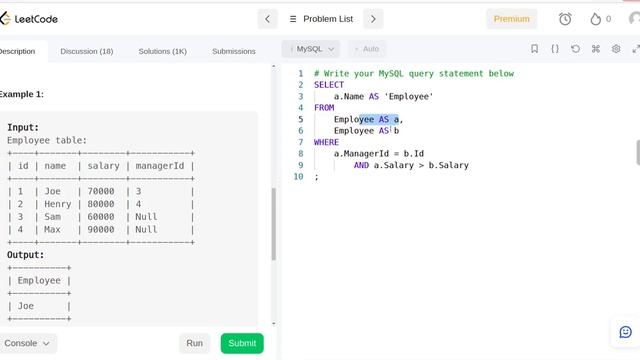Viewport: 640px width, 360px height.
Task: Go to next problem arrow
Action: pyautogui.click(x=373, y=19)
